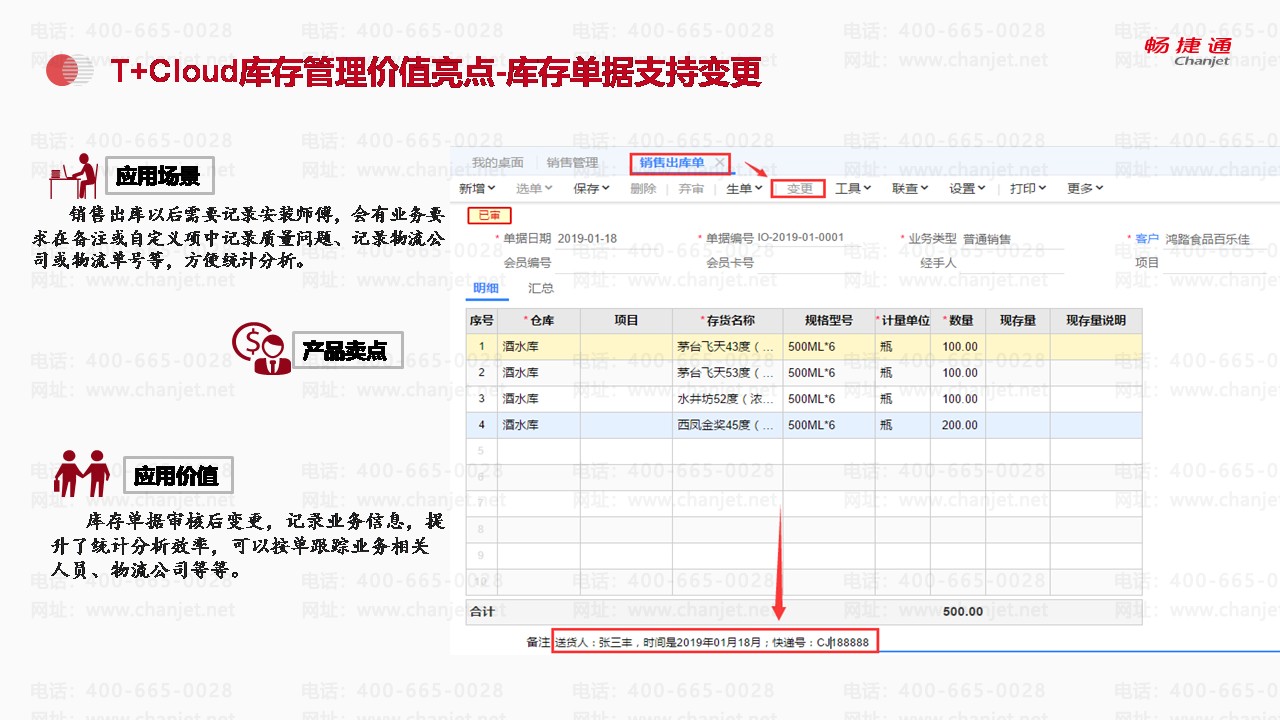Click the 数量 column header

point(958,321)
